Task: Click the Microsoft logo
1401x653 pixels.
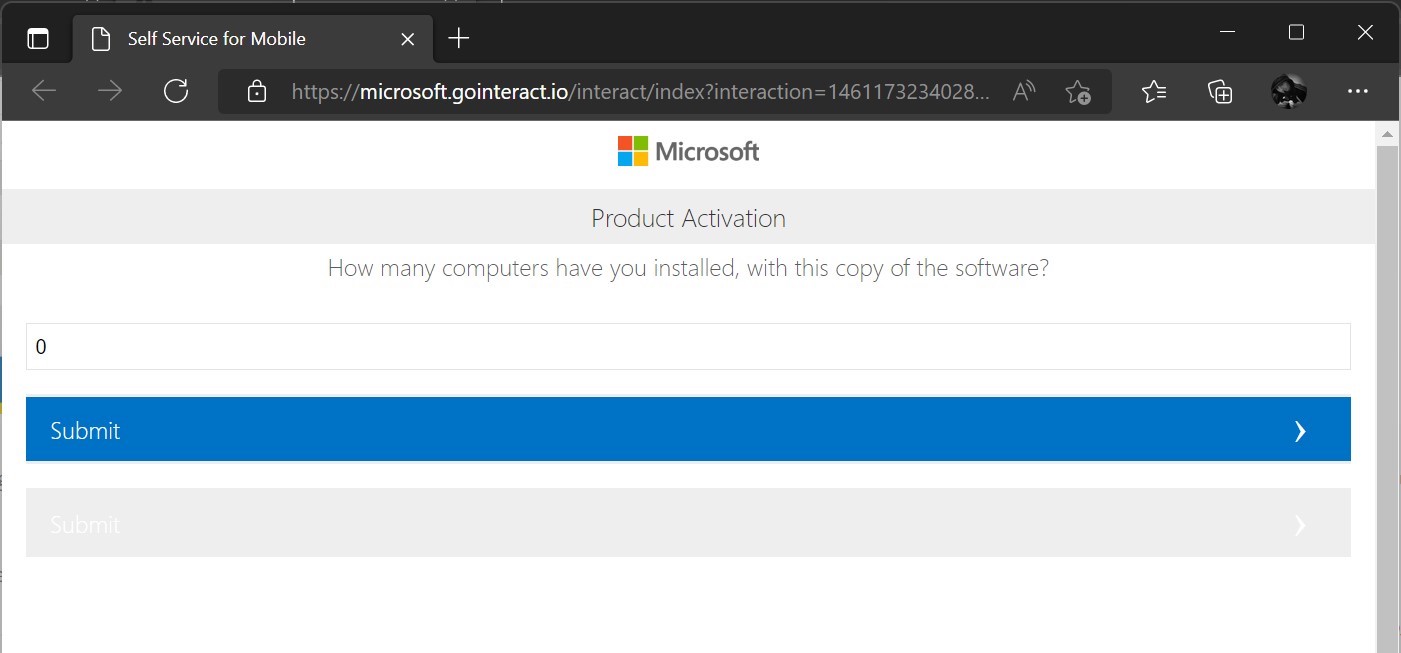Action: [689, 152]
